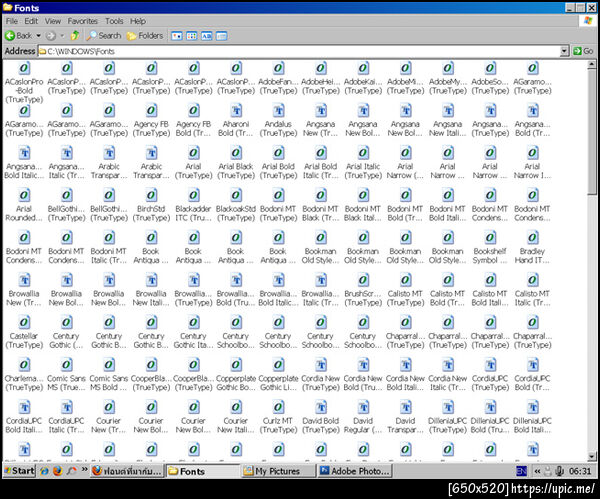Click the 06:31 taskbar clock
The image size is (600, 499).
click(x=580, y=471)
